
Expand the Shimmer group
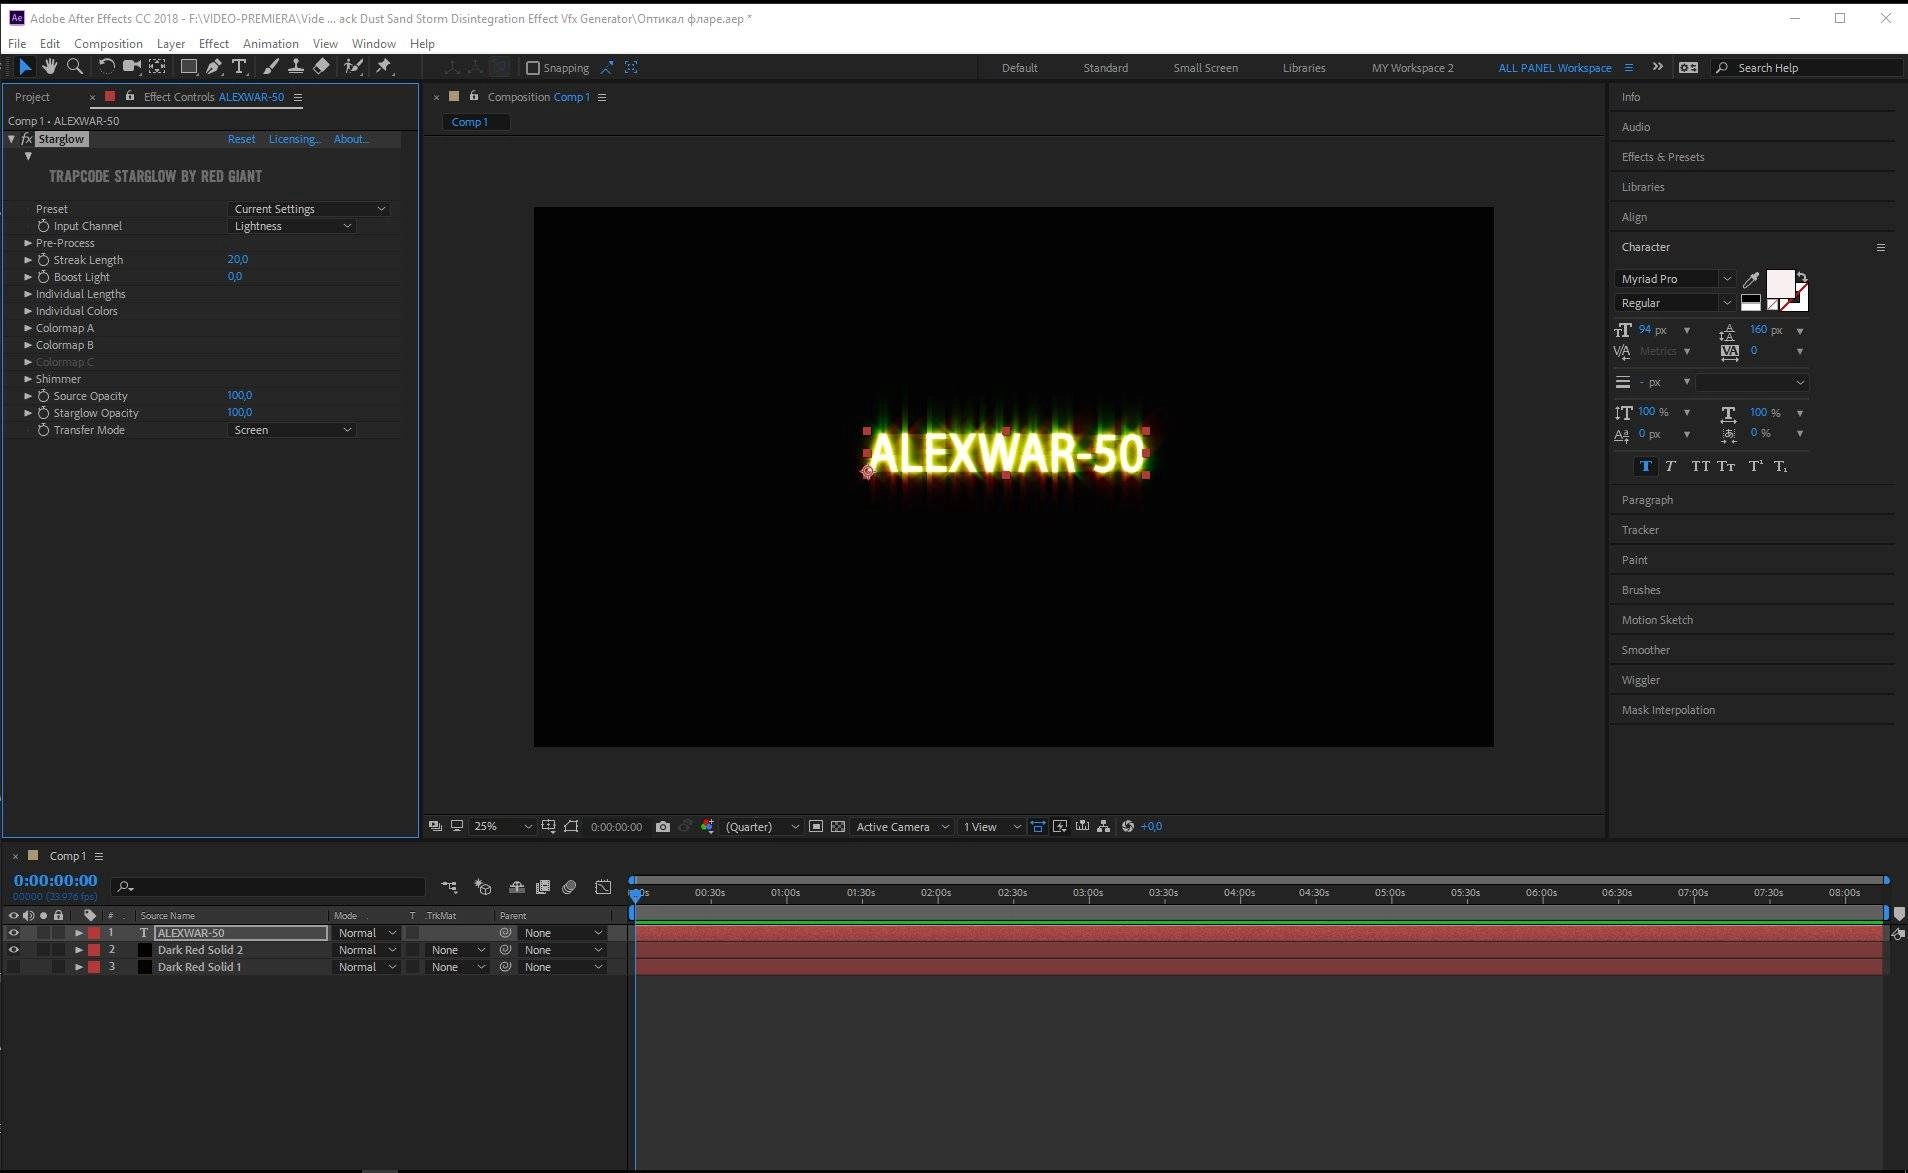point(28,379)
